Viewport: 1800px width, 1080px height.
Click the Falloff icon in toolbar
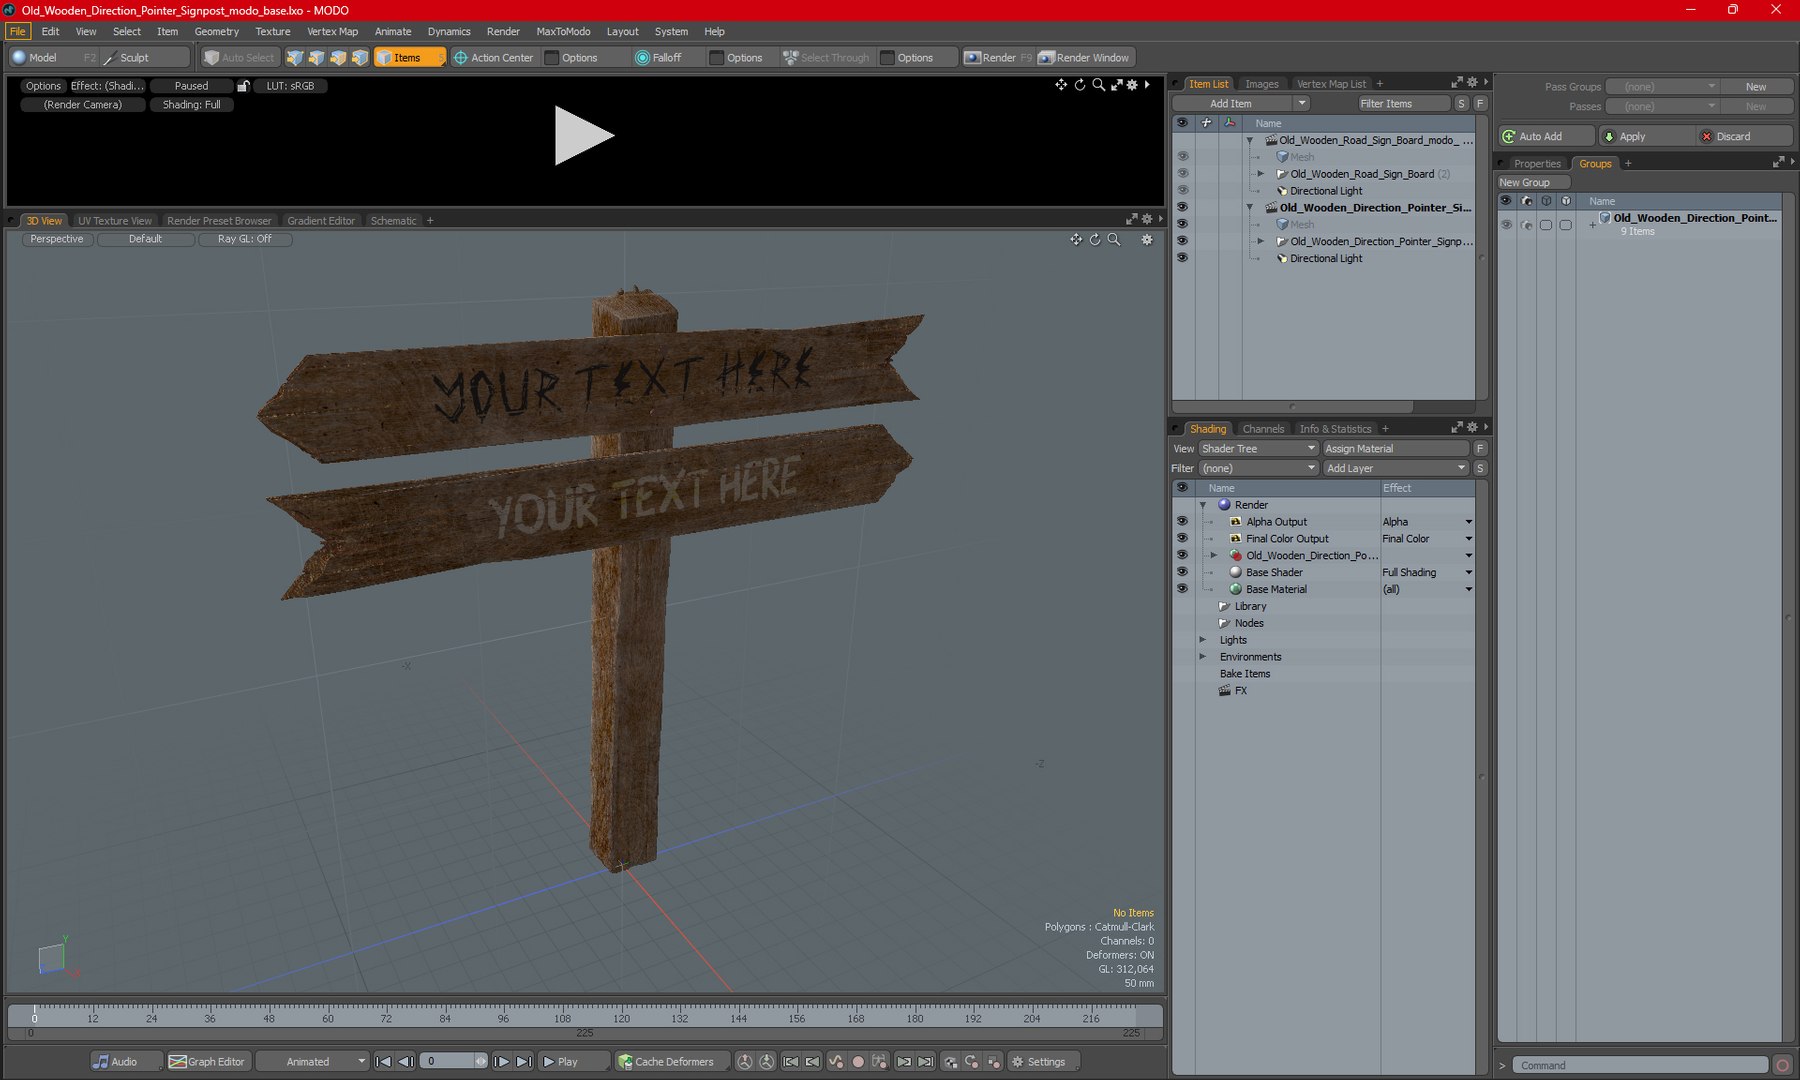642,58
